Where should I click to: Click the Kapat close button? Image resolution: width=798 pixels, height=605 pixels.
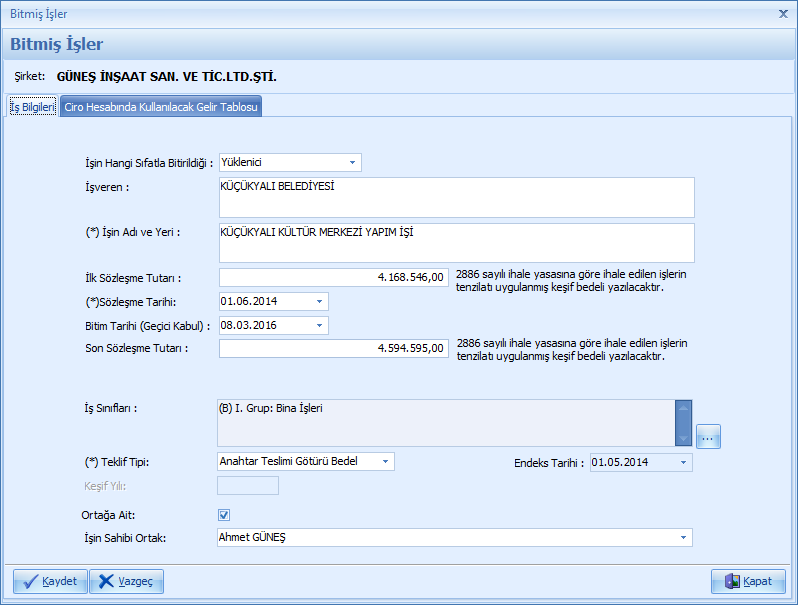747,581
